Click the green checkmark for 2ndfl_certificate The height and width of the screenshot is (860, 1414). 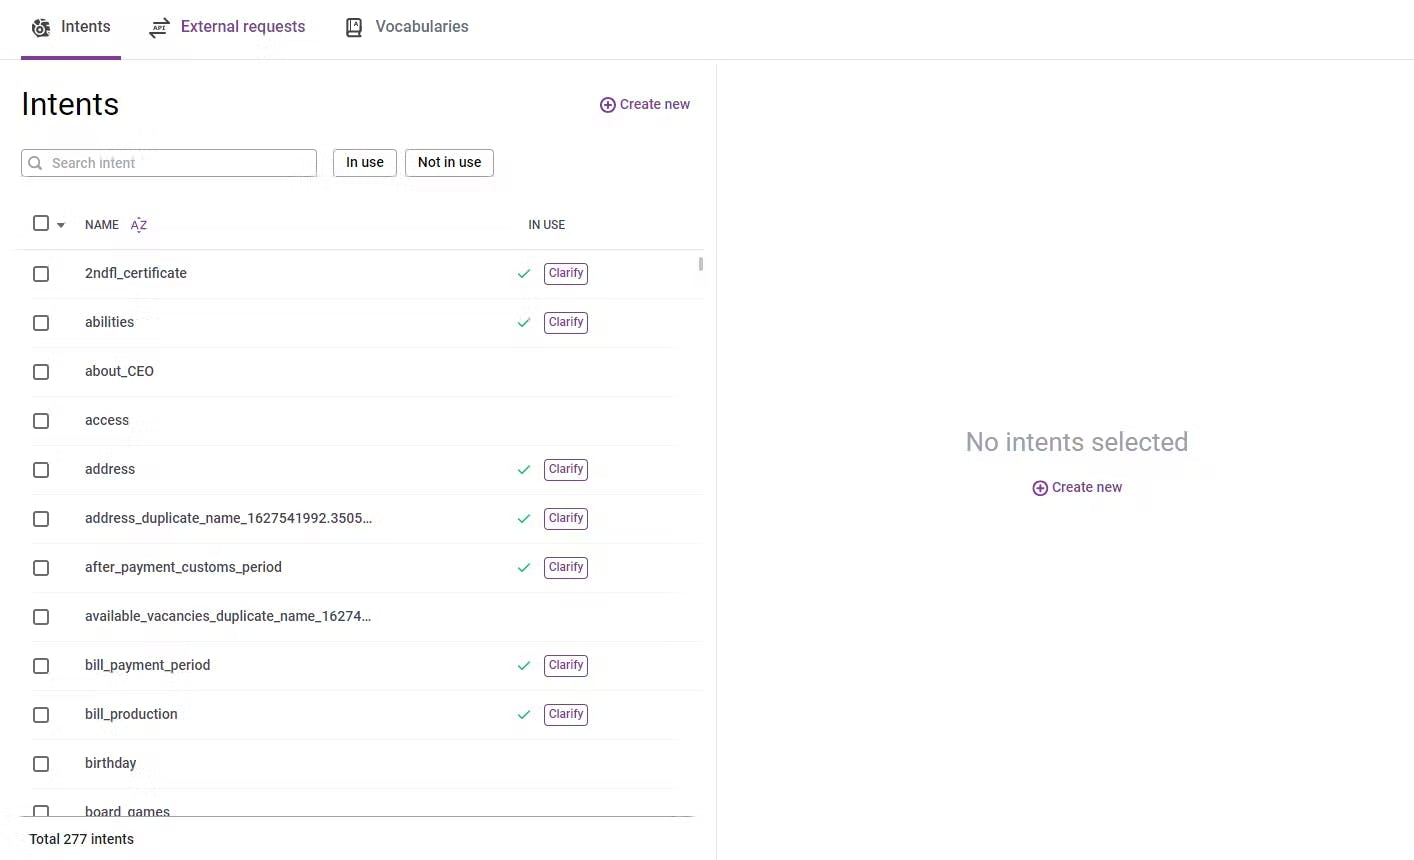click(x=523, y=273)
